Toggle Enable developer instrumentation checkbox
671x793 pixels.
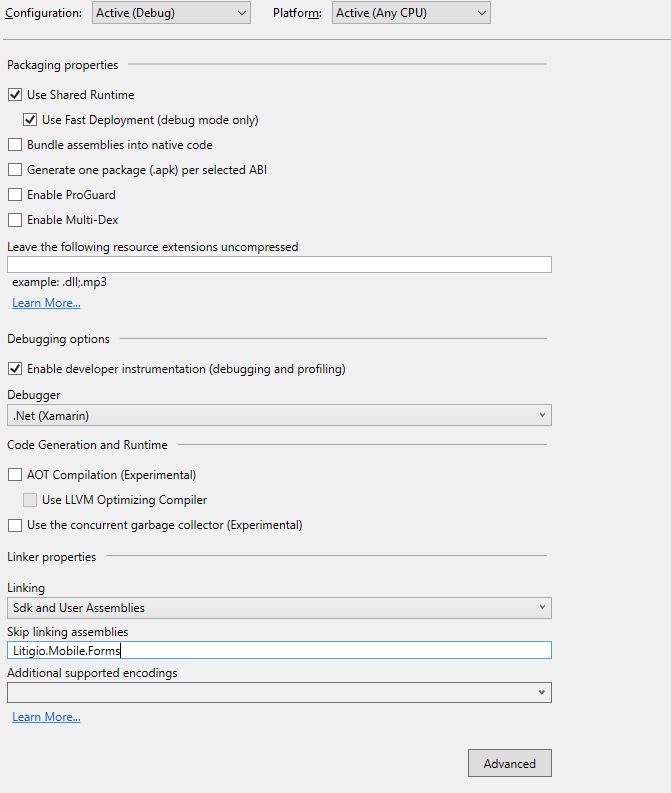[x=15, y=369]
